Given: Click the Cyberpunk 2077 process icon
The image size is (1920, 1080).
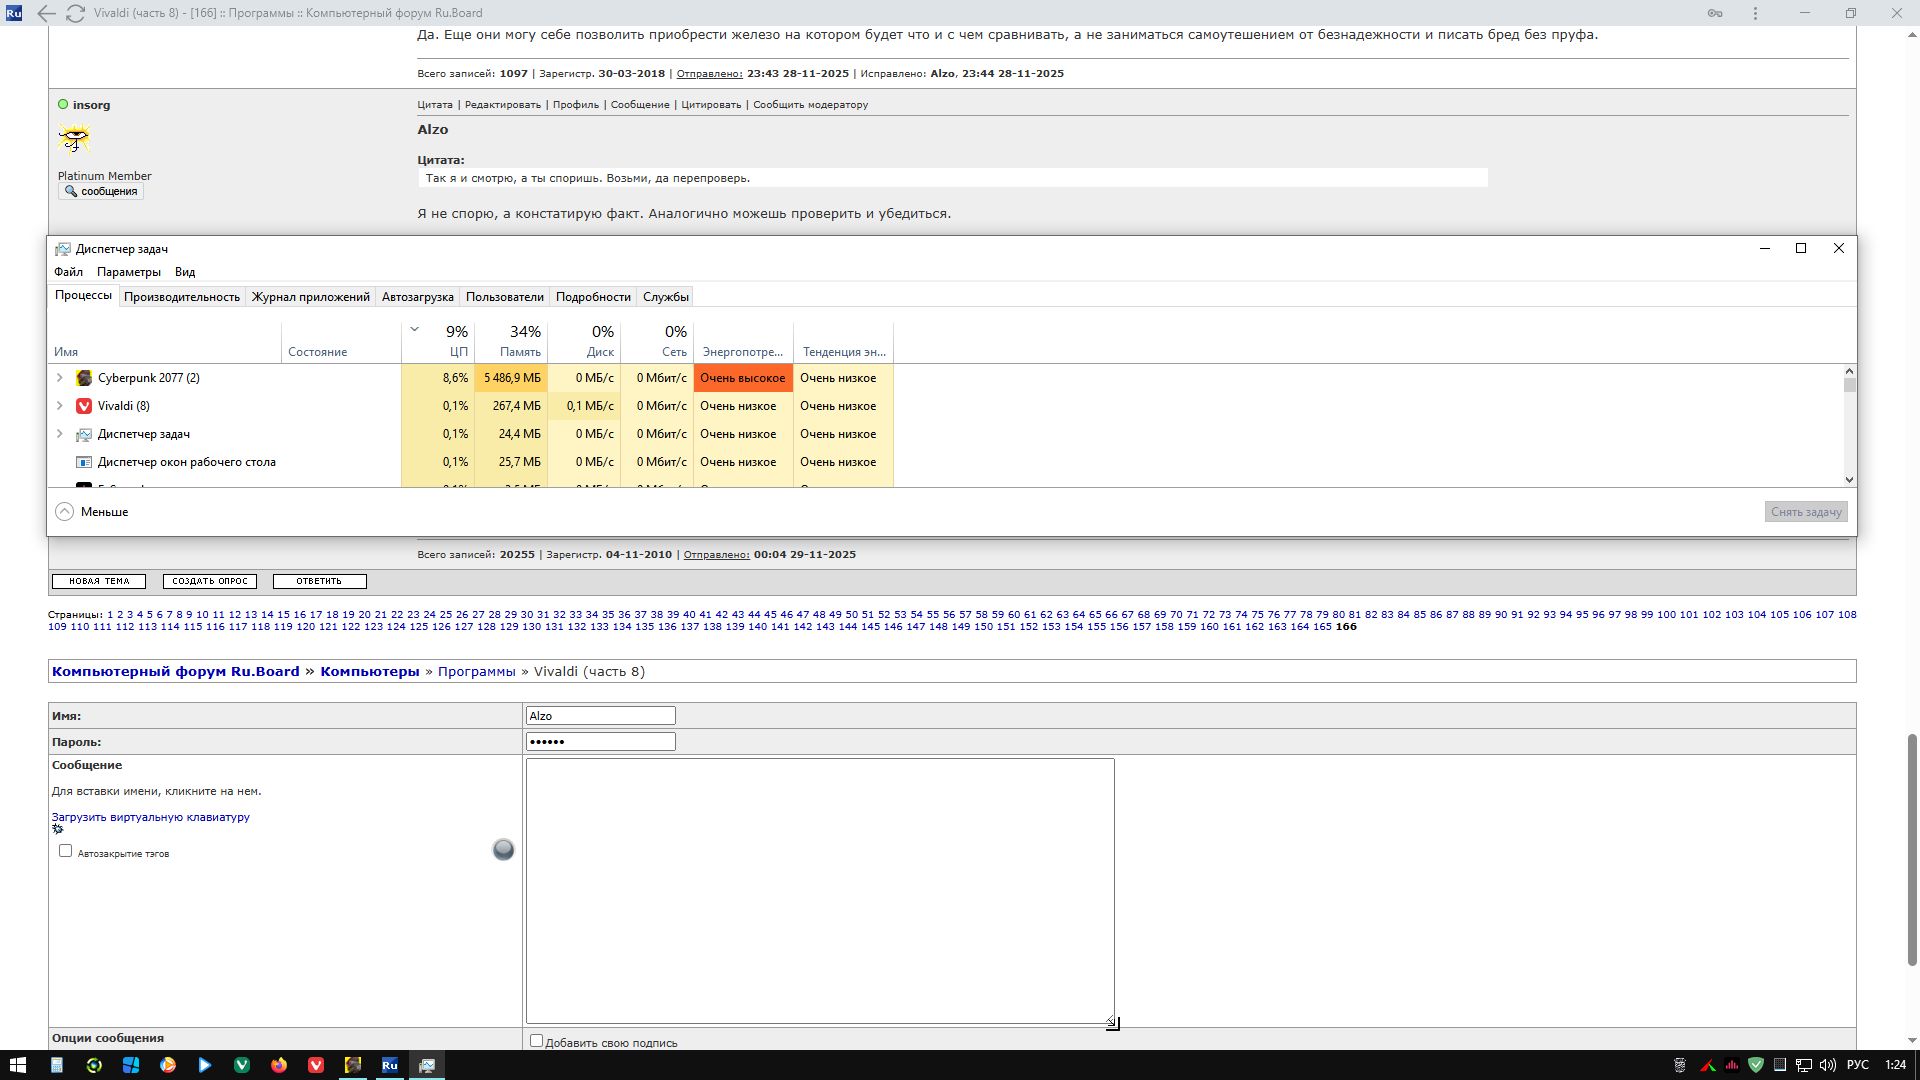Looking at the screenshot, I should coord(84,378).
